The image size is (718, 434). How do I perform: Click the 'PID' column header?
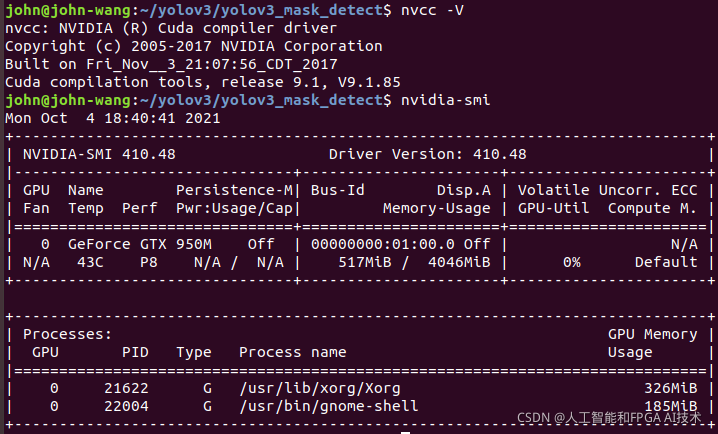135,352
